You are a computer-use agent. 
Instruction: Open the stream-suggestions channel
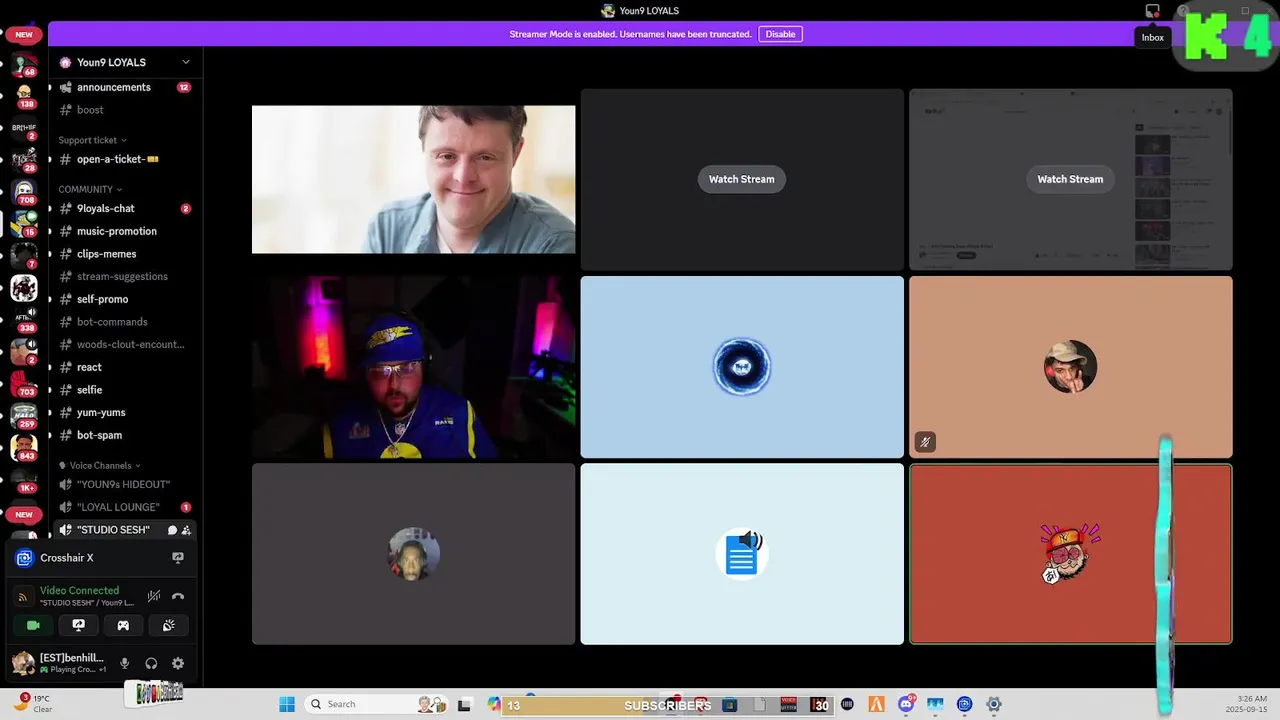[124, 276]
